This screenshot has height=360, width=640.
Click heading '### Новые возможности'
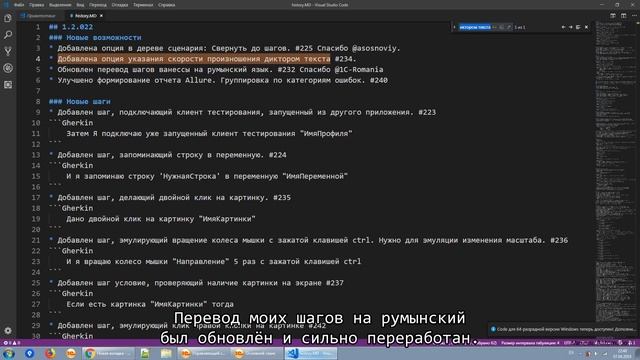pyautogui.click(x=95, y=38)
